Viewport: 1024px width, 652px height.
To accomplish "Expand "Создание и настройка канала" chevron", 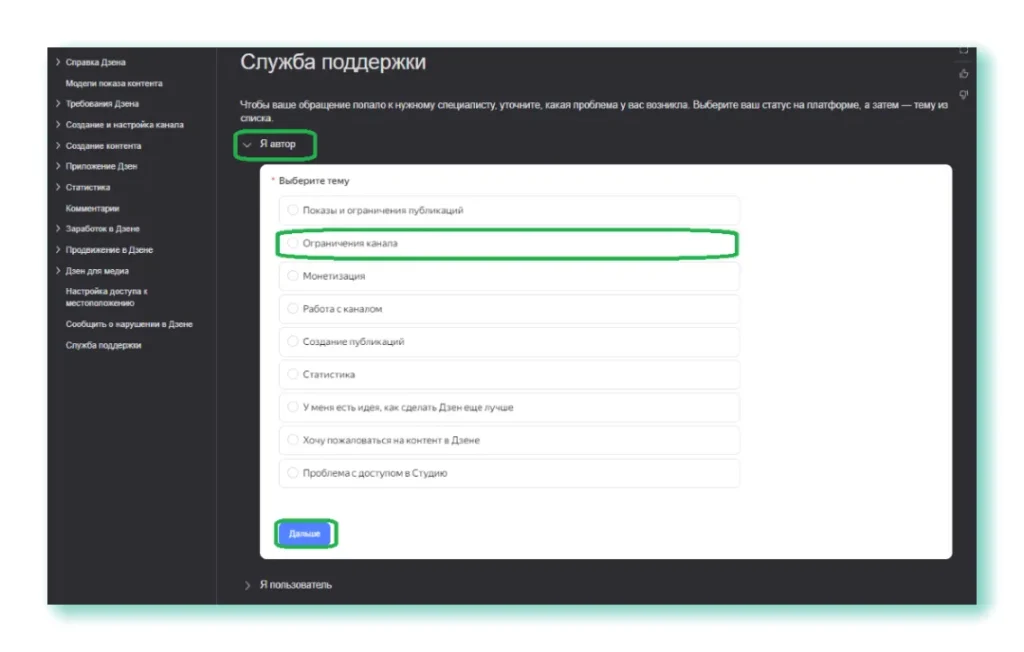I will pos(58,124).
